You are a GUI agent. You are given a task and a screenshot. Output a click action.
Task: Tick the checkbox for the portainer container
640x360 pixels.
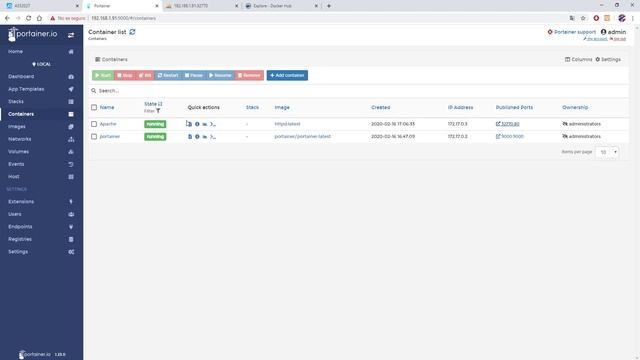(x=94, y=137)
